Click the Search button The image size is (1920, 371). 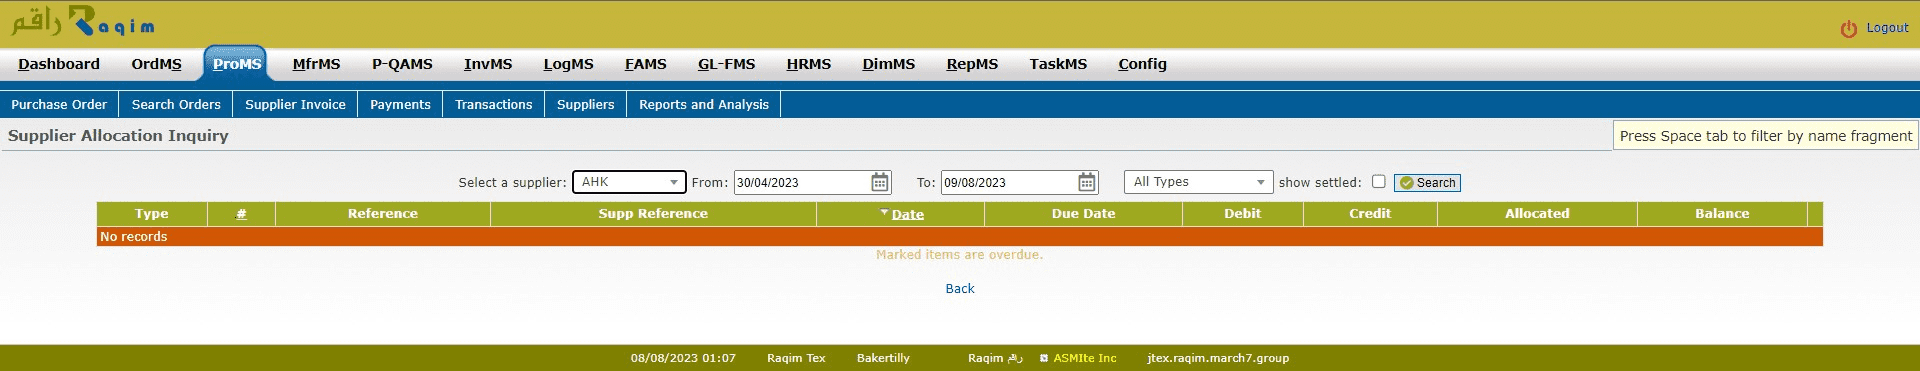(x=1427, y=182)
